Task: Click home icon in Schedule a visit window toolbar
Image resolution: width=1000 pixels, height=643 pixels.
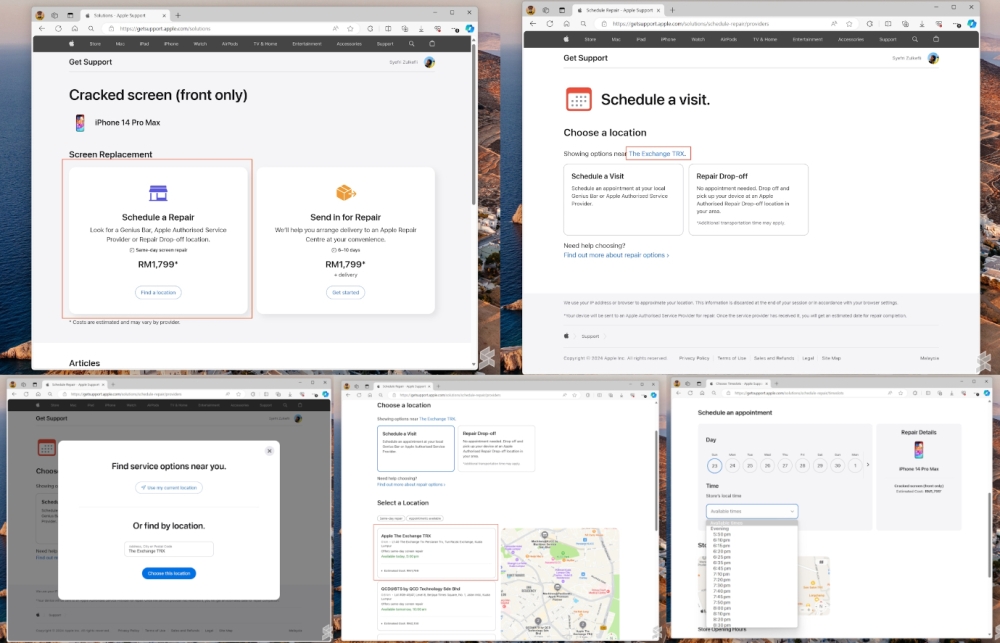Action: (566, 24)
